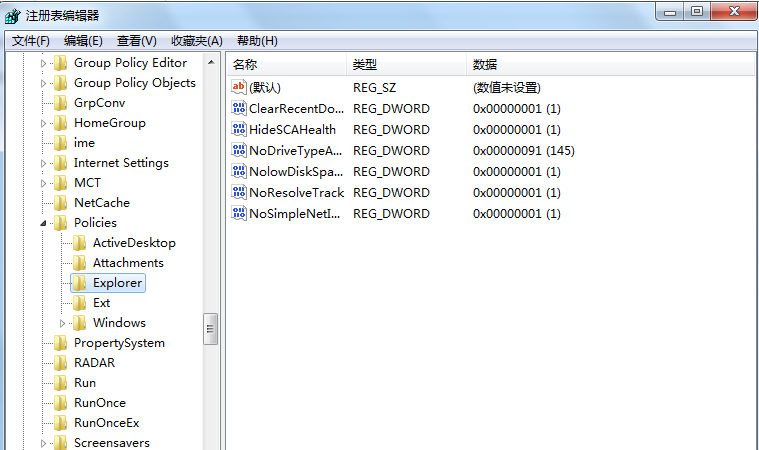This screenshot has height=450, width=759.
Task: Select the PropertySystem folder icon
Action: (x=61, y=343)
